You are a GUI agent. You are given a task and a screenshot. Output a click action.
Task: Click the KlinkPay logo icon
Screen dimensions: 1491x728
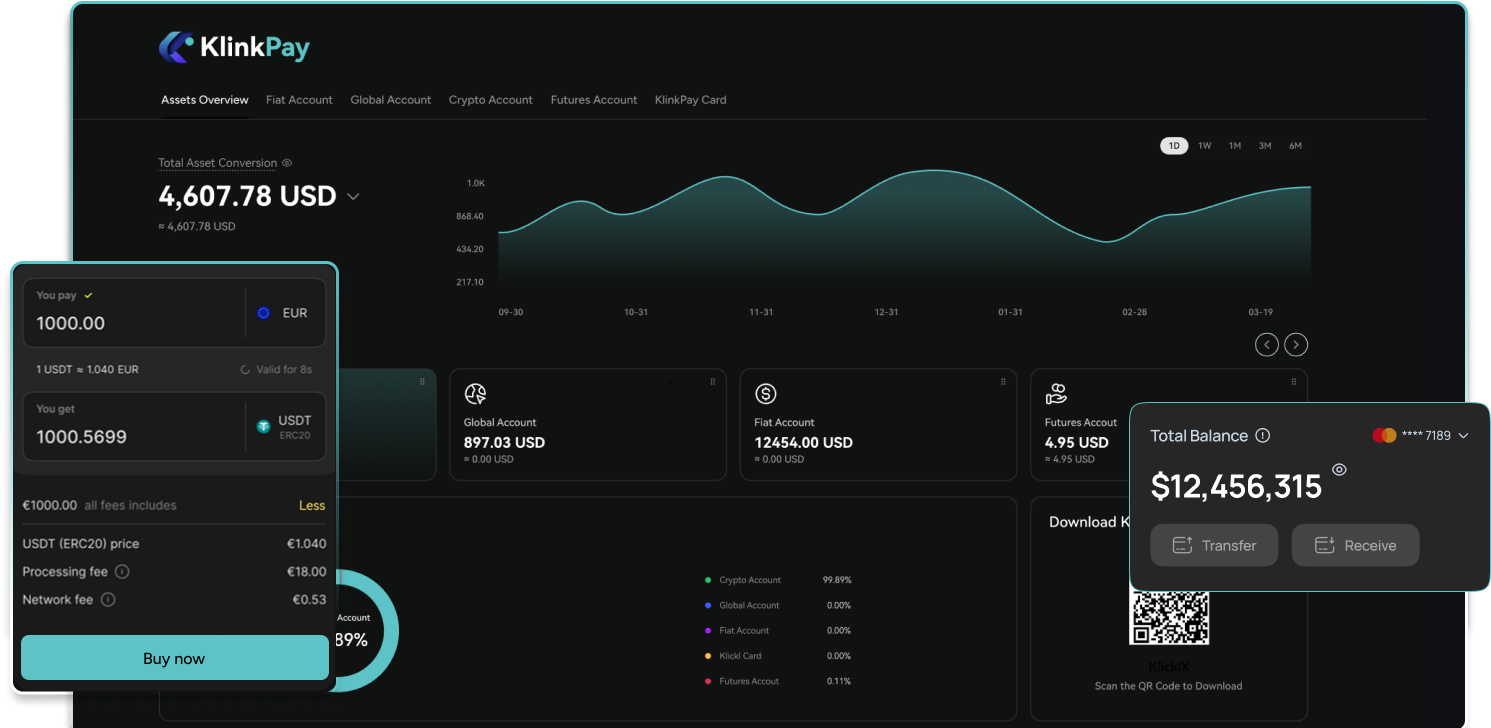(177, 47)
